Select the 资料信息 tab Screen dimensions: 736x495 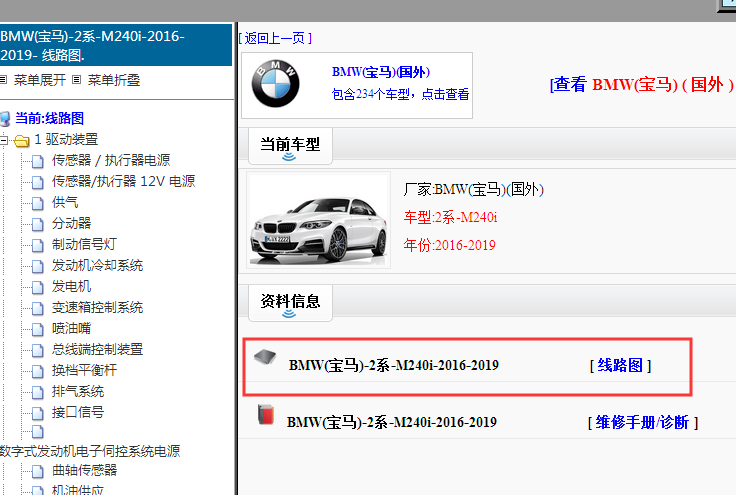point(290,303)
